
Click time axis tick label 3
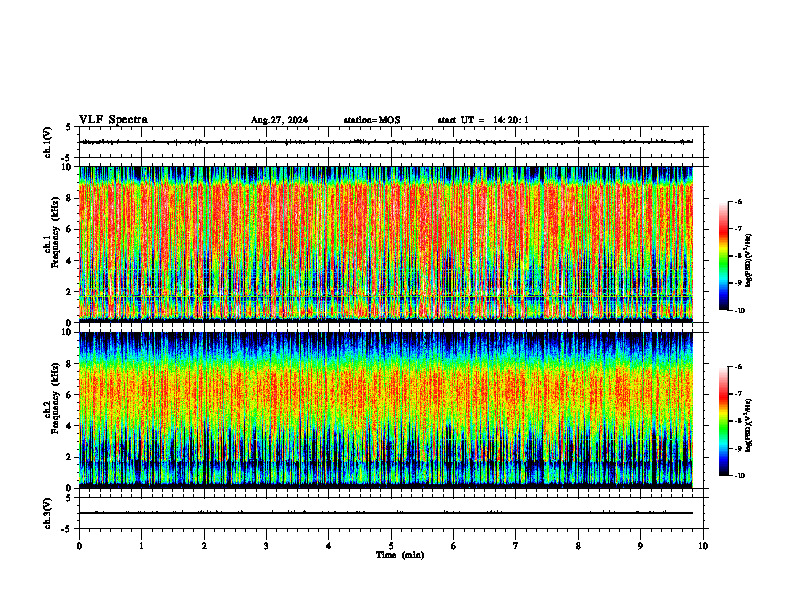point(266,546)
